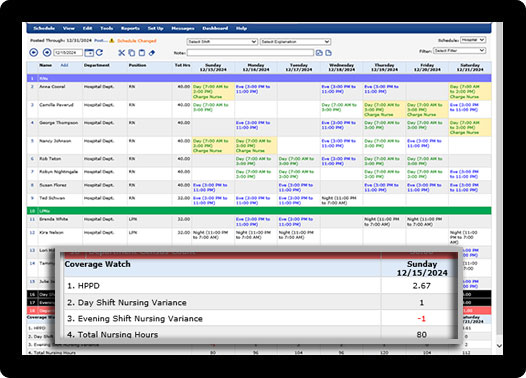
Task: Click the eraser icon
Action: [x=152, y=53]
